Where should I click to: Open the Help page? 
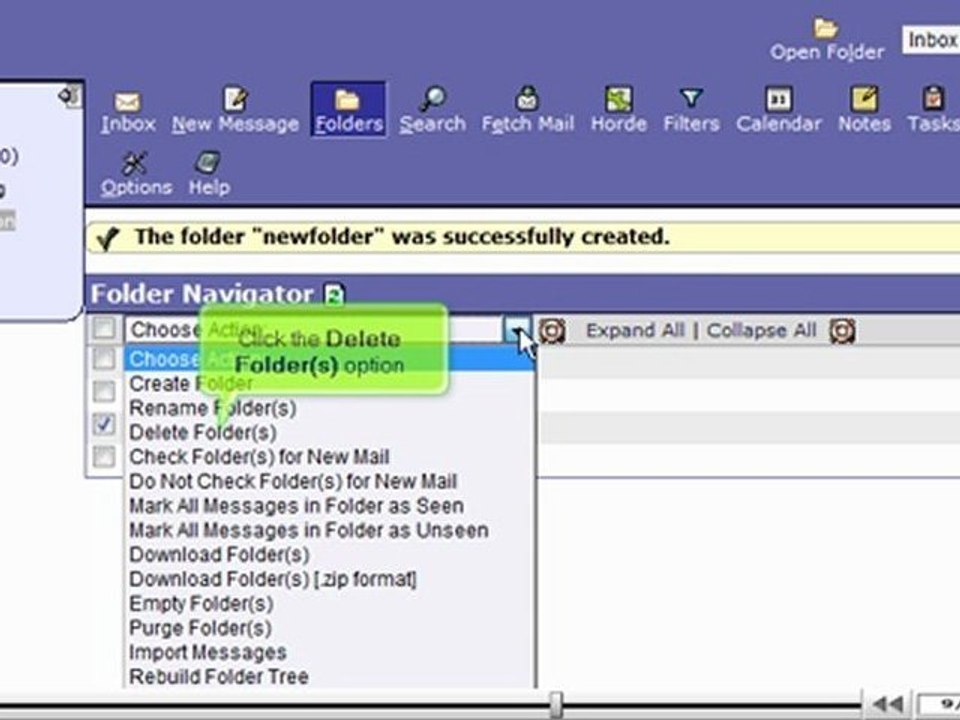(x=209, y=174)
